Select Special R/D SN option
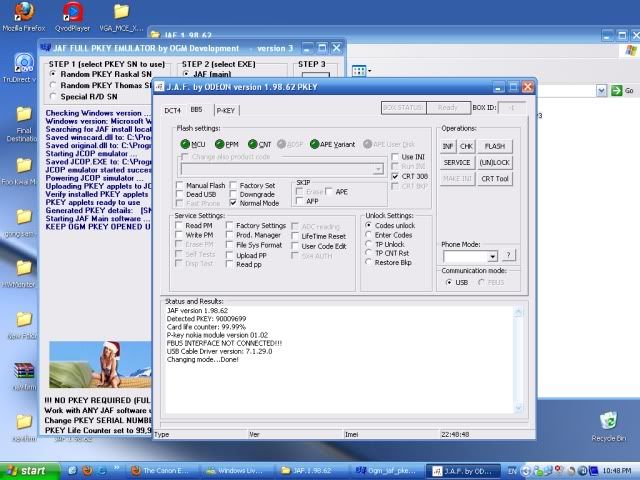 tap(53, 96)
